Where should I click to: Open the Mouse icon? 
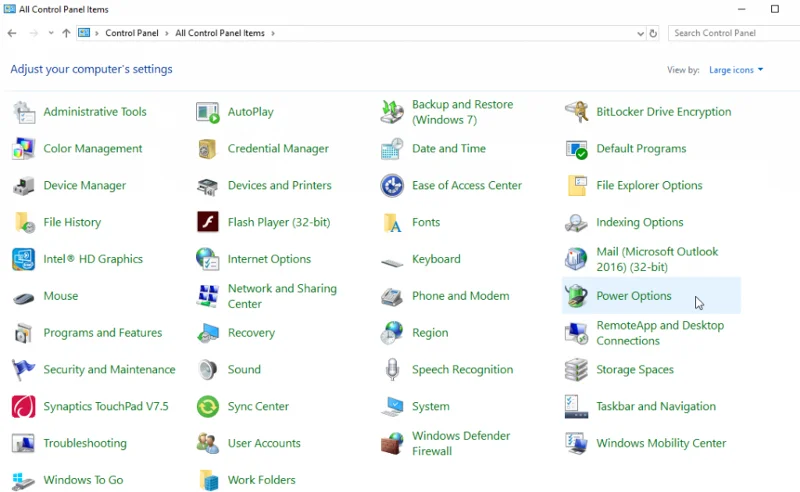pos(23,297)
